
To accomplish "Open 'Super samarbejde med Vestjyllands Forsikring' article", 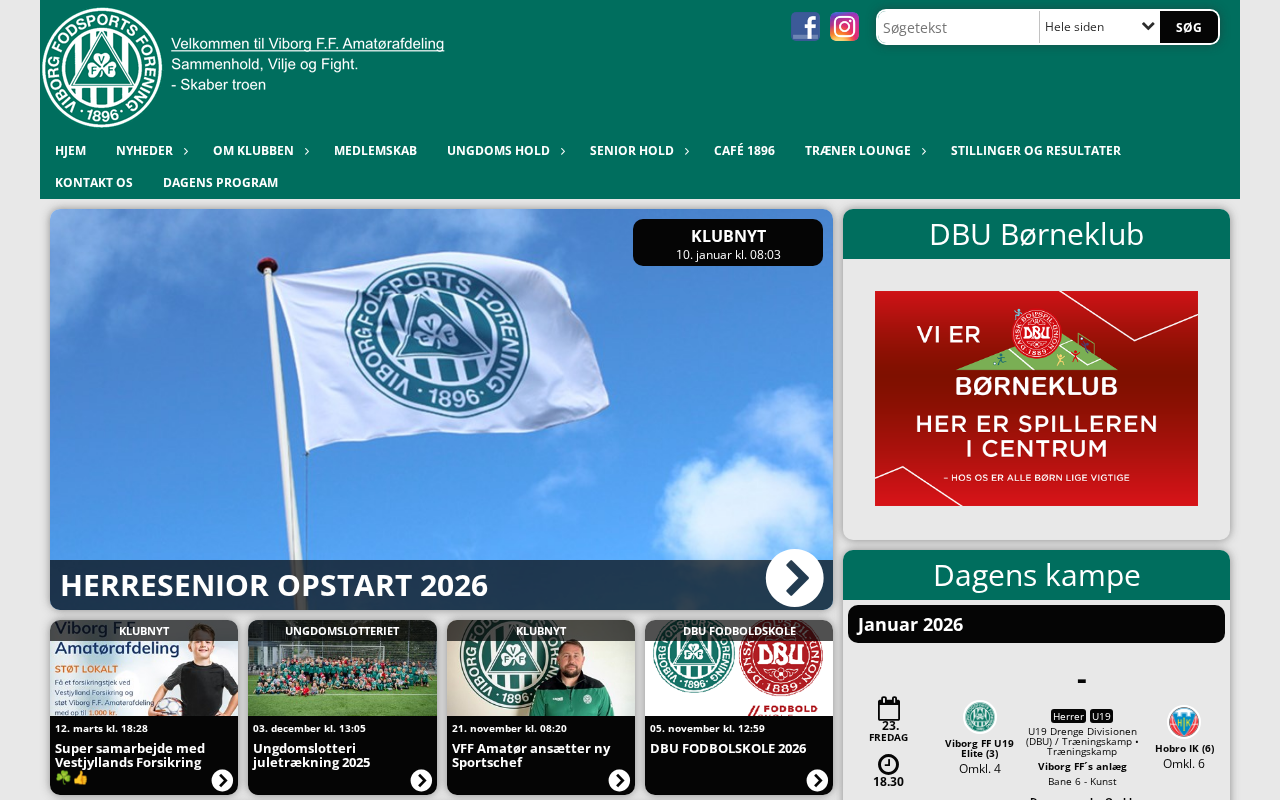I will (x=130, y=762).
